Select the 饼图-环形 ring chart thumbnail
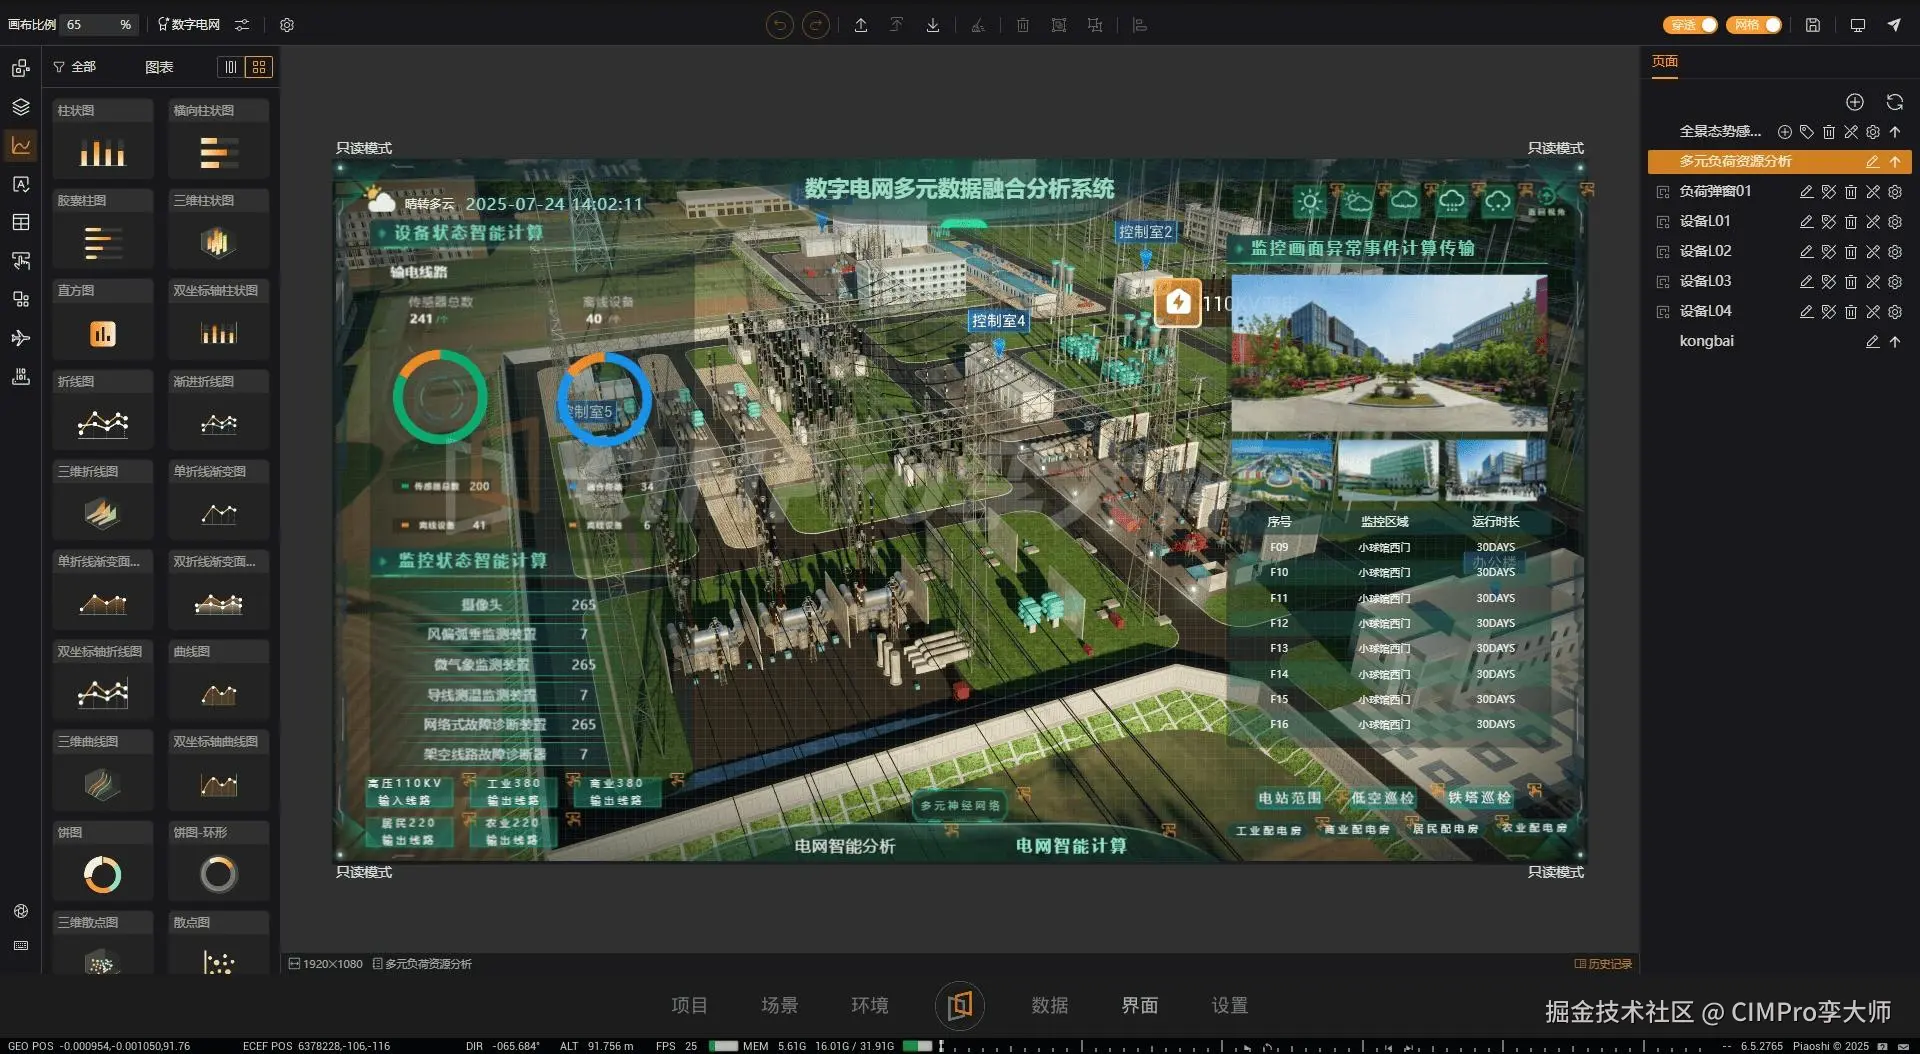 pos(219,862)
